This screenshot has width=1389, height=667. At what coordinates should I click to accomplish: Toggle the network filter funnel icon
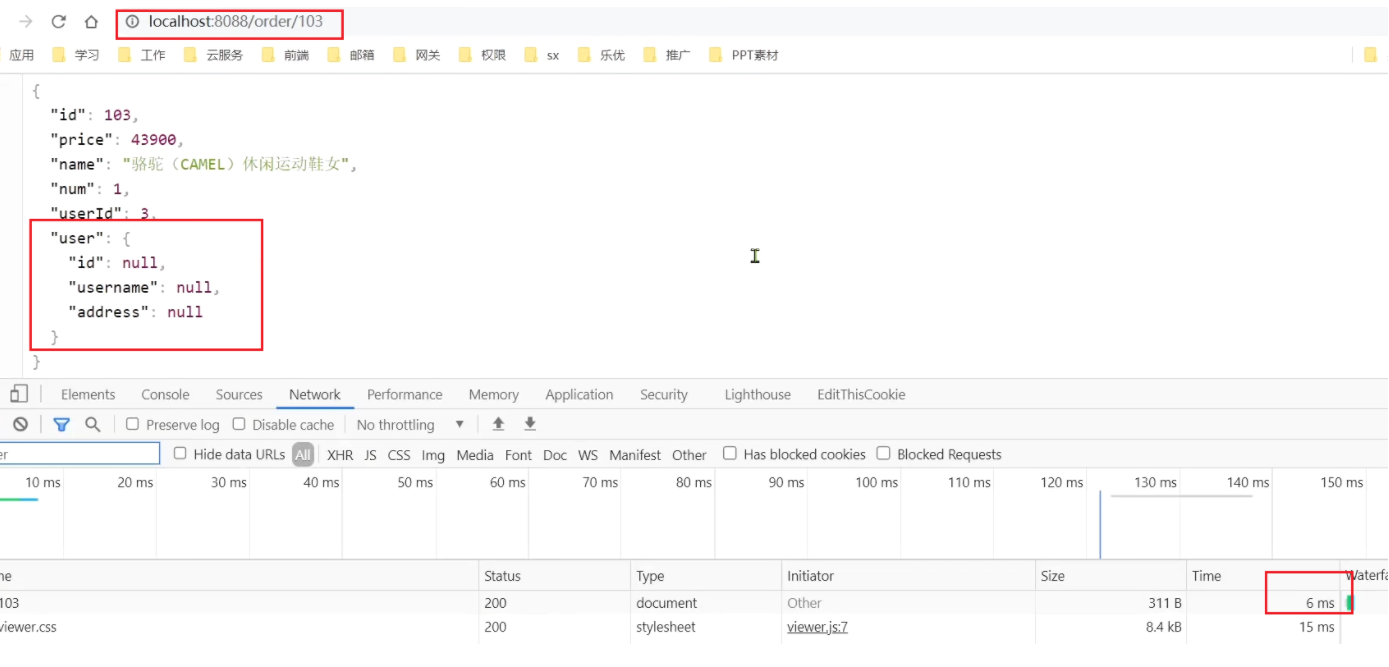pos(61,424)
